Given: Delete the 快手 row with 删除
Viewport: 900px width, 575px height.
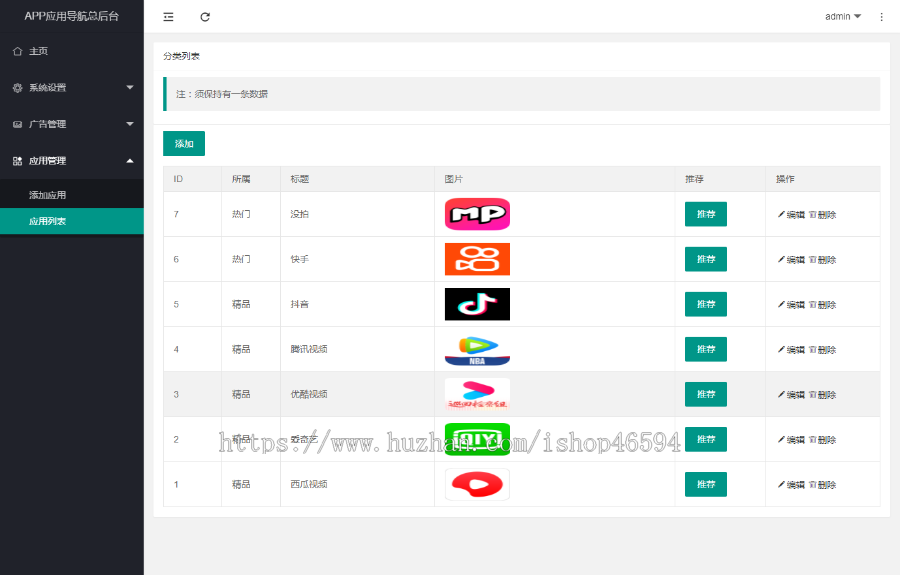Looking at the screenshot, I should tap(823, 259).
